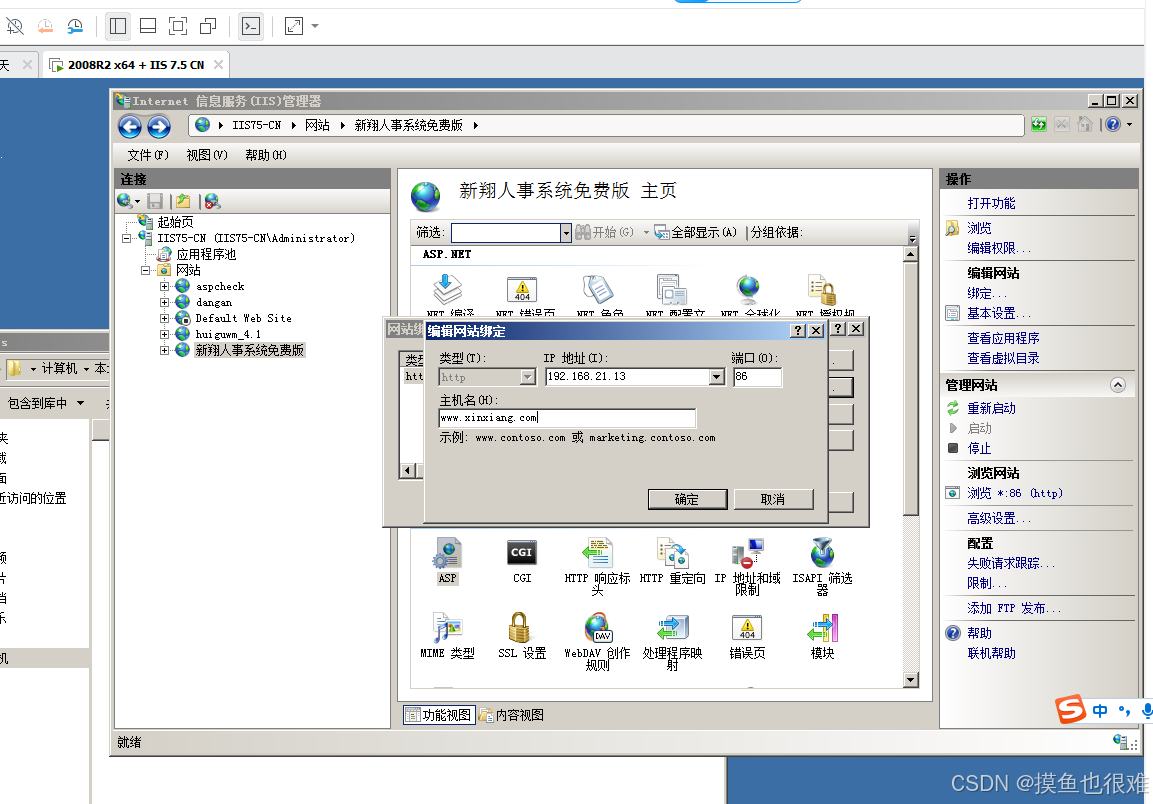Open the 文件(F) menu
Image resolution: width=1153 pixels, height=804 pixels.
pos(148,155)
